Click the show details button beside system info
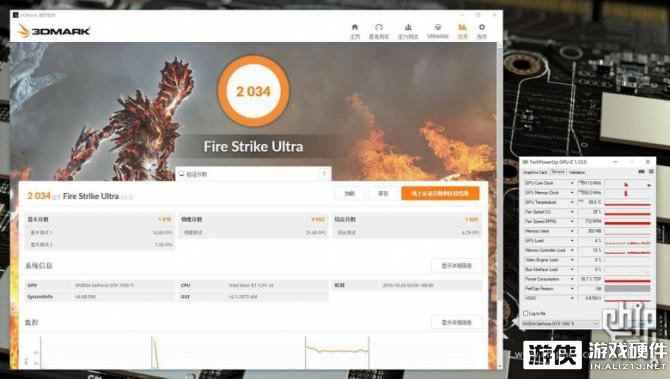The height and width of the screenshot is (379, 670). [456, 266]
